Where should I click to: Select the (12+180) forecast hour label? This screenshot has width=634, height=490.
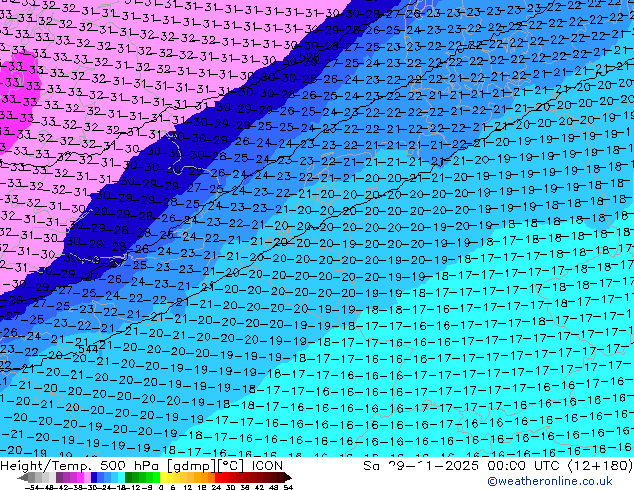600,466
